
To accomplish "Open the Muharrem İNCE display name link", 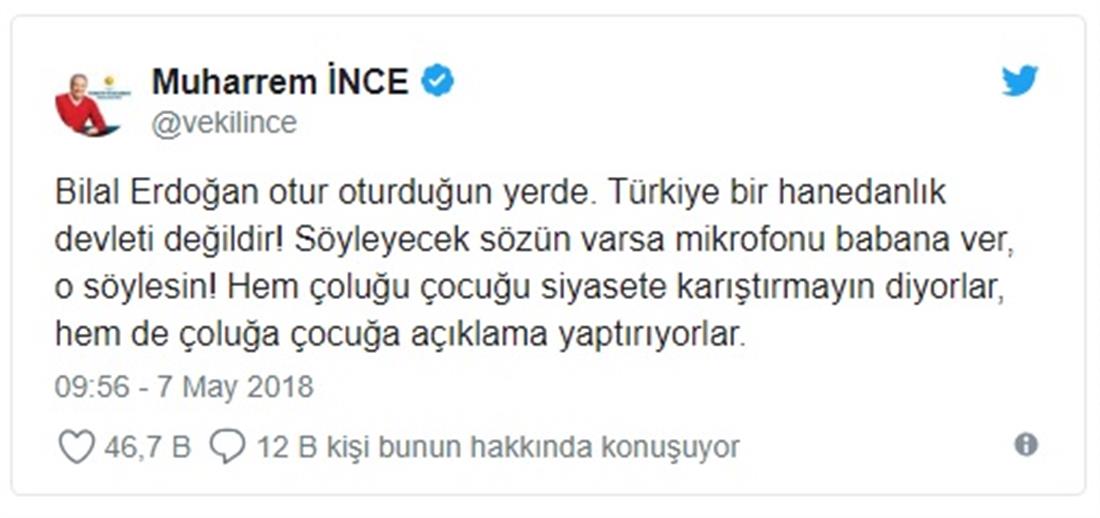I will click(280, 82).
